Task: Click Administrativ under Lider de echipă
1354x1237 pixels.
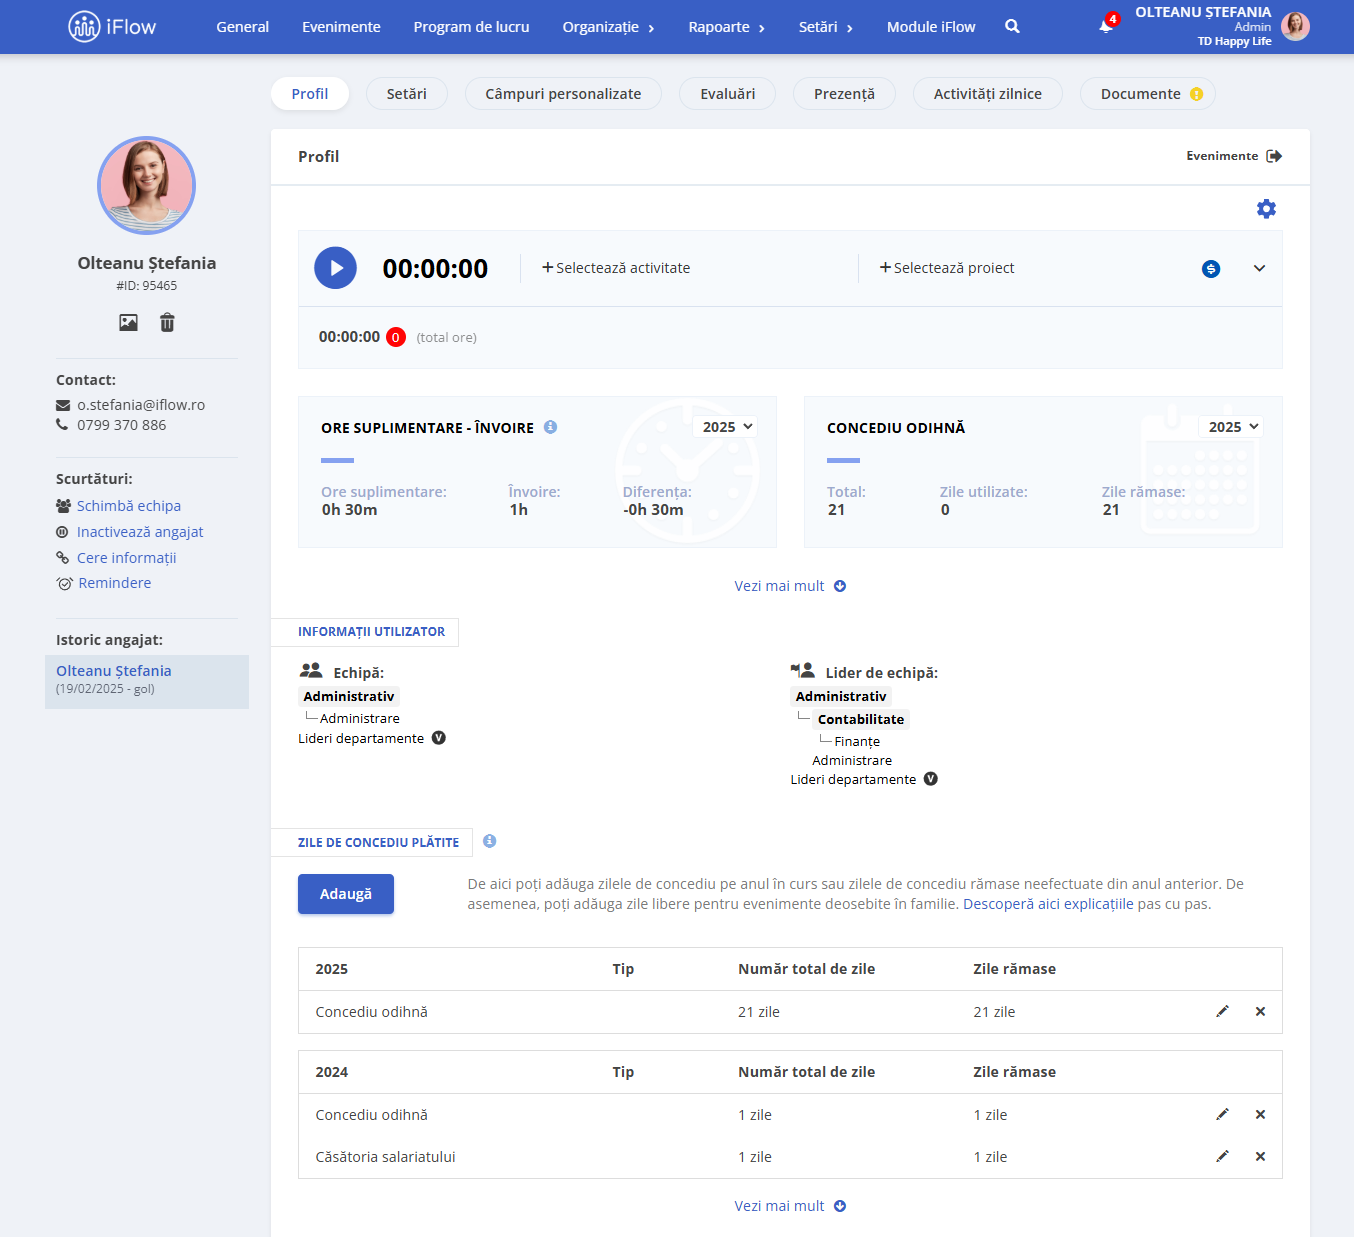Action: coord(841,696)
